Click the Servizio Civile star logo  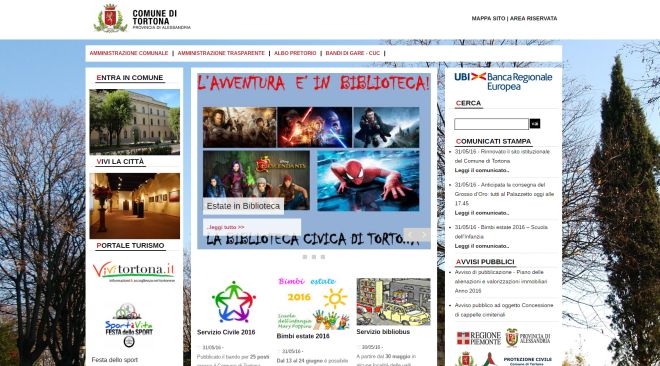[x=234, y=302]
